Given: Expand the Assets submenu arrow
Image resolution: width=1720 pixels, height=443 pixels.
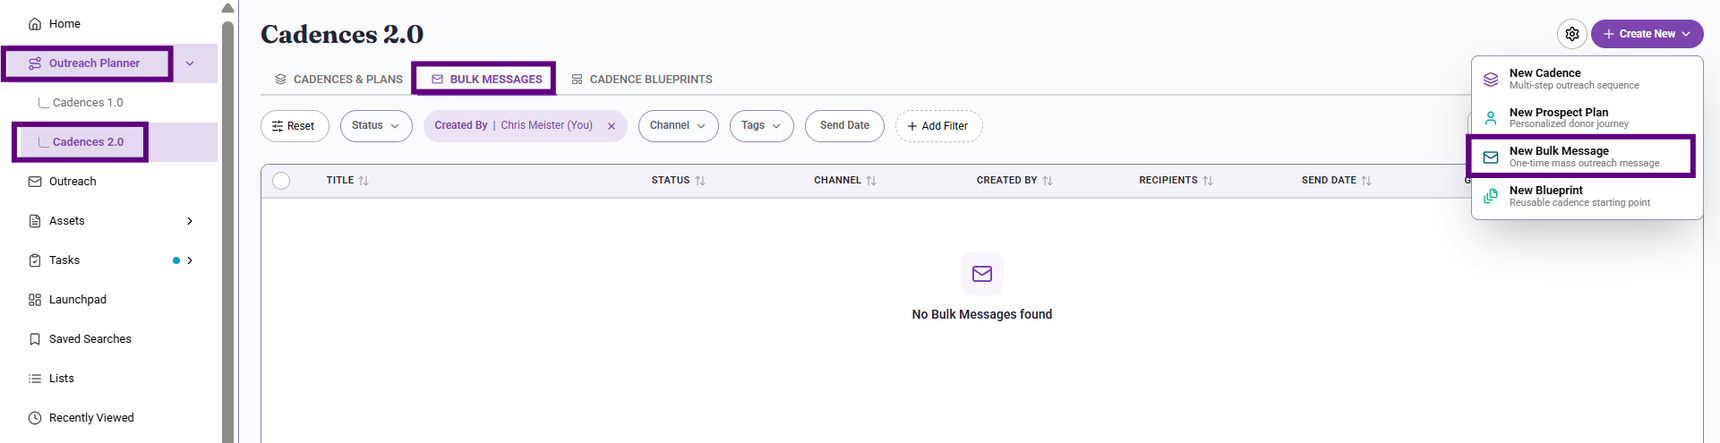Looking at the screenshot, I should coord(190,221).
